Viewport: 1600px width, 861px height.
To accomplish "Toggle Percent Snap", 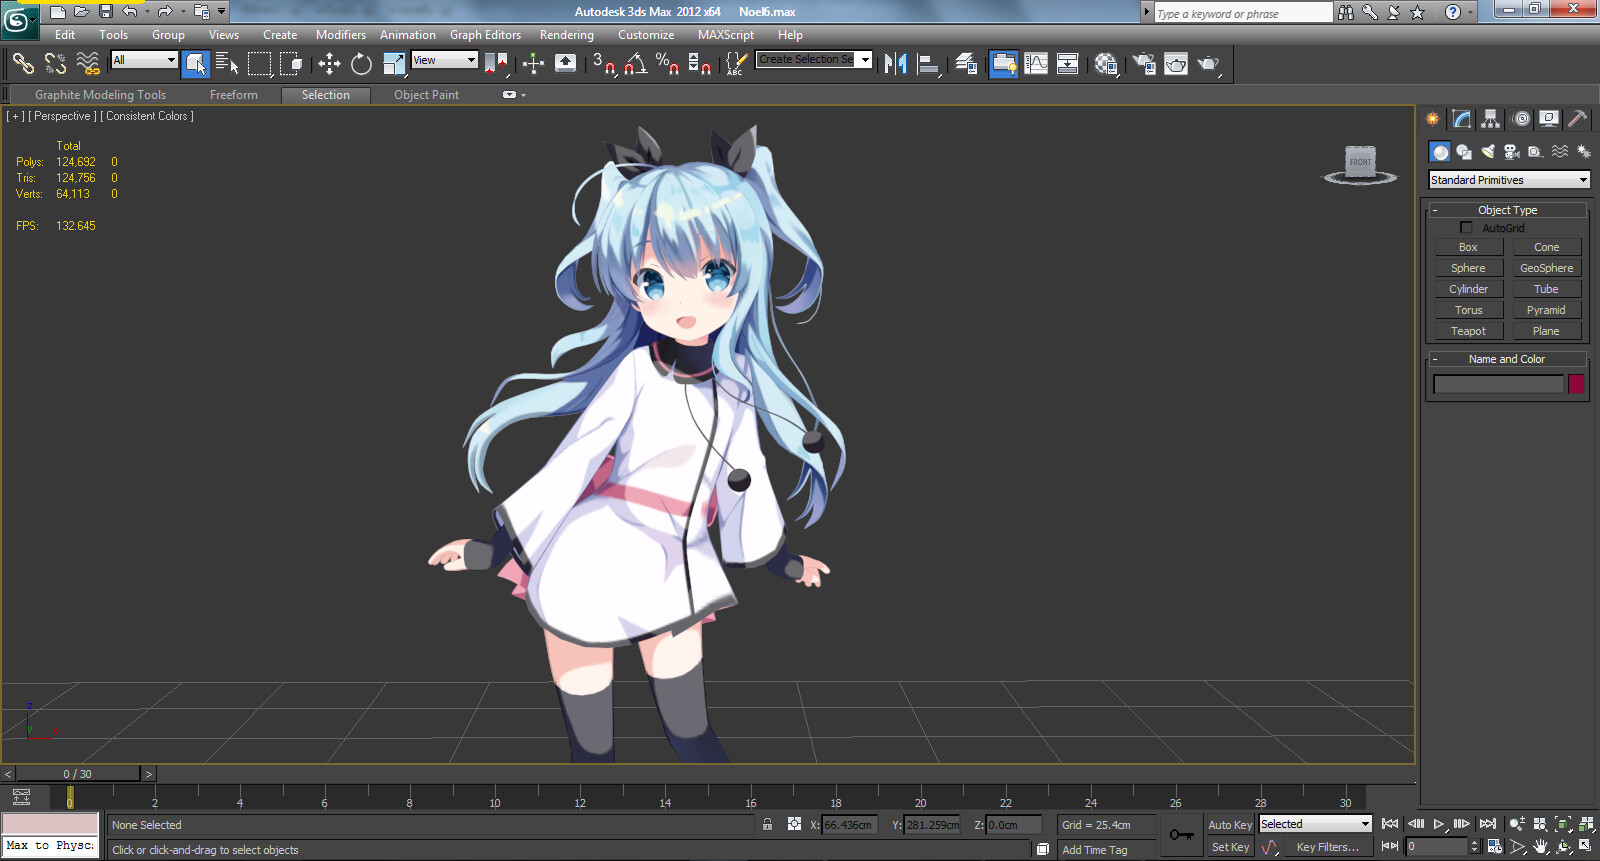I will pyautogui.click(x=667, y=64).
